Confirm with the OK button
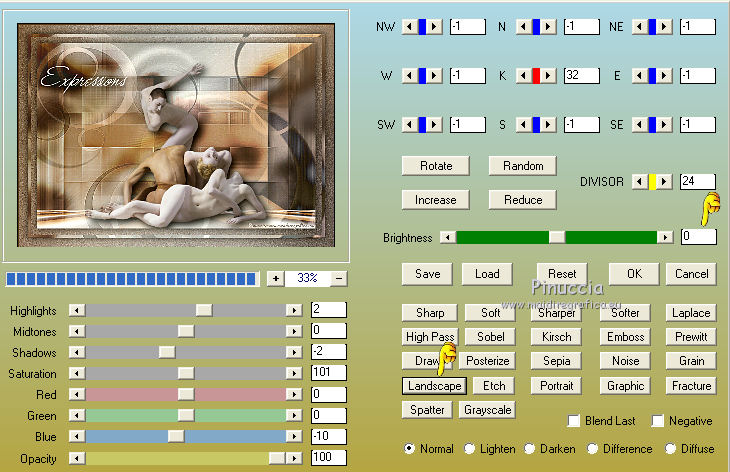Viewport: 730px width, 472px height. (634, 274)
